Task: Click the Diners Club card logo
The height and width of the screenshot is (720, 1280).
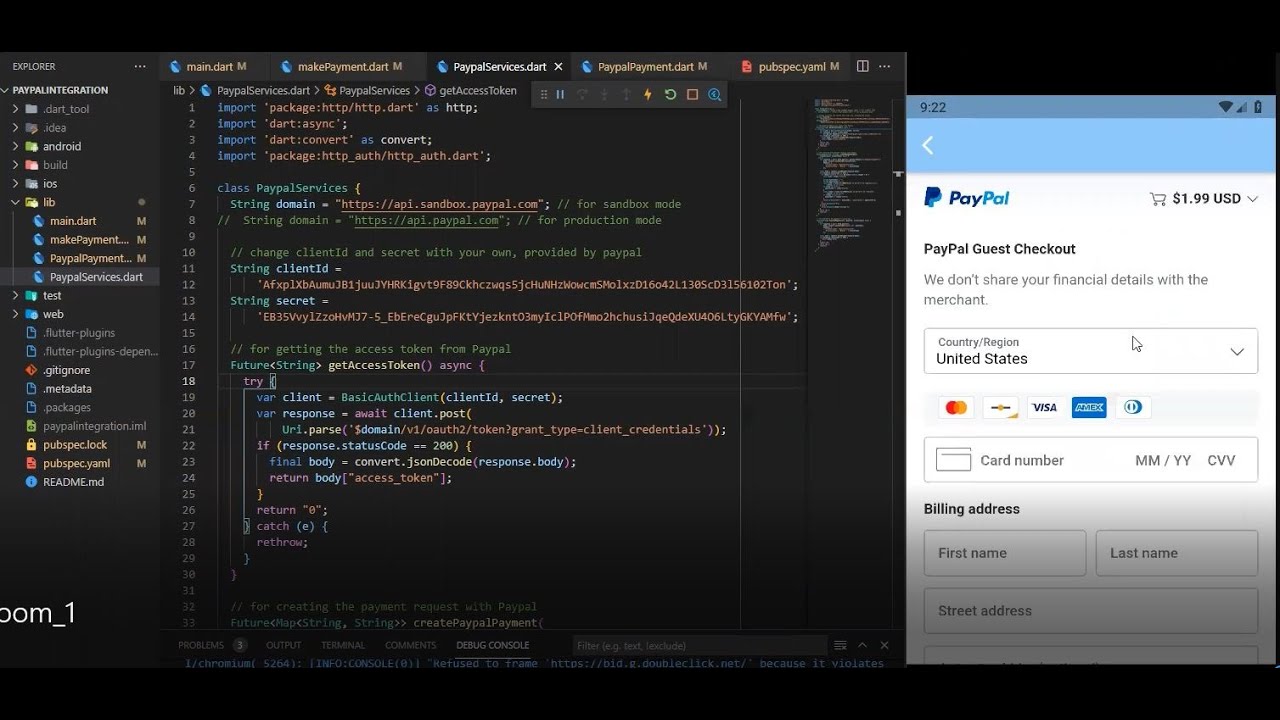Action: pos(1132,407)
